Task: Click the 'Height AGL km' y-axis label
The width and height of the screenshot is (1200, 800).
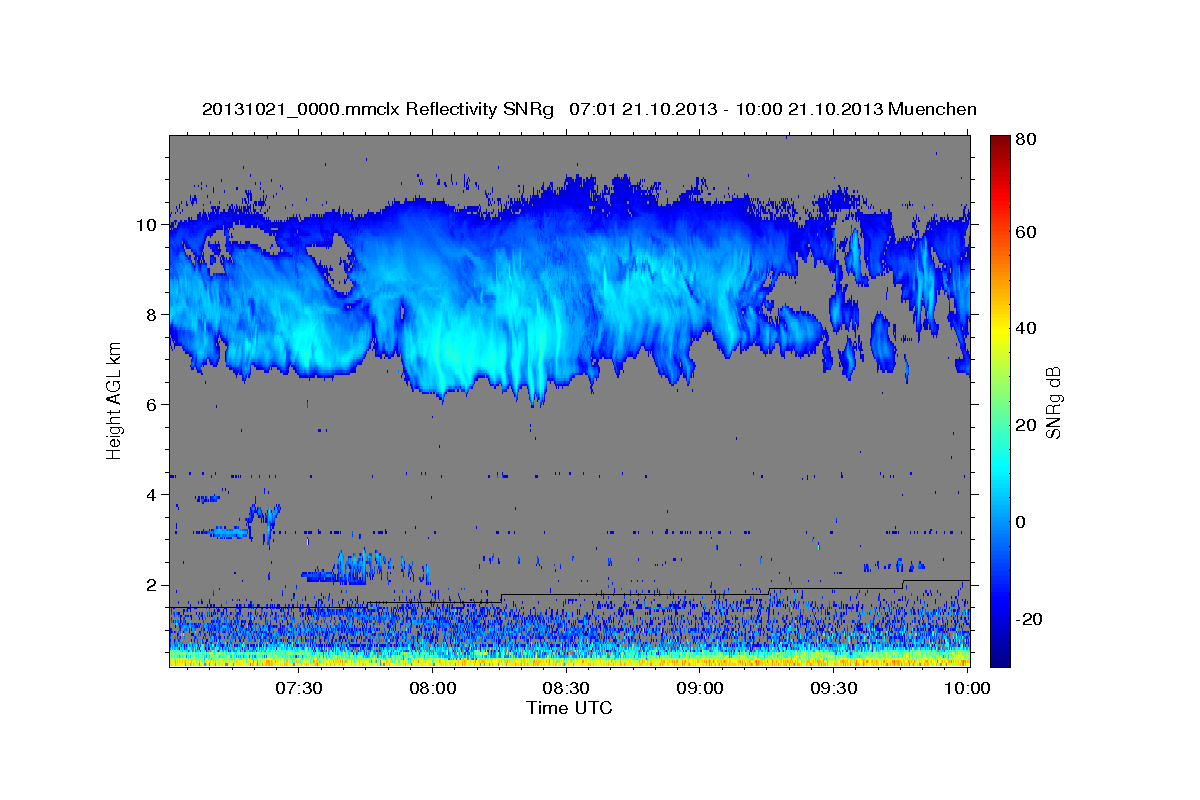Action: [x=114, y=402]
